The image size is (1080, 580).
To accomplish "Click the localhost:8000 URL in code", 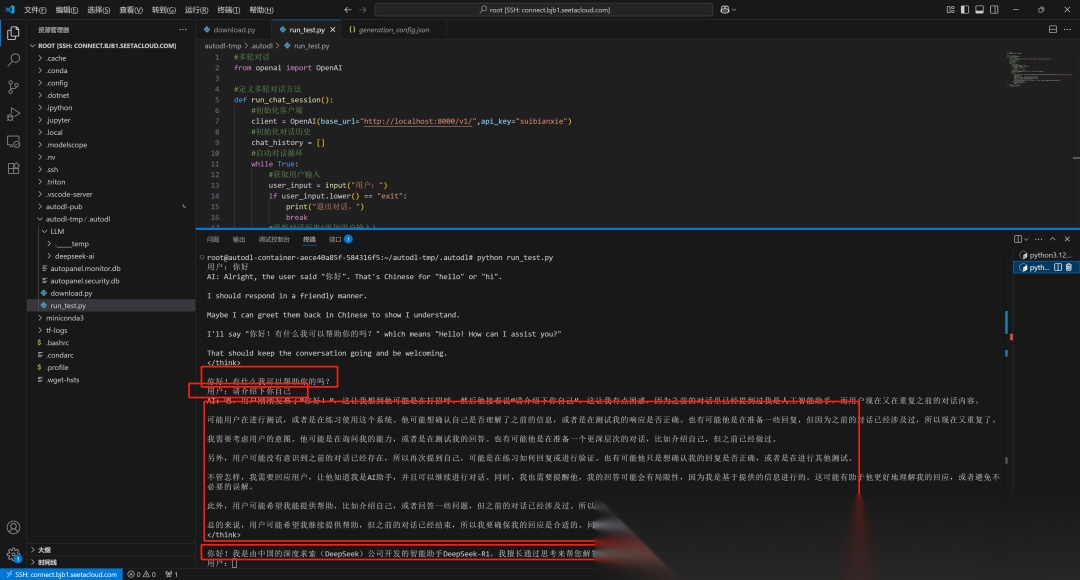I will (419, 121).
